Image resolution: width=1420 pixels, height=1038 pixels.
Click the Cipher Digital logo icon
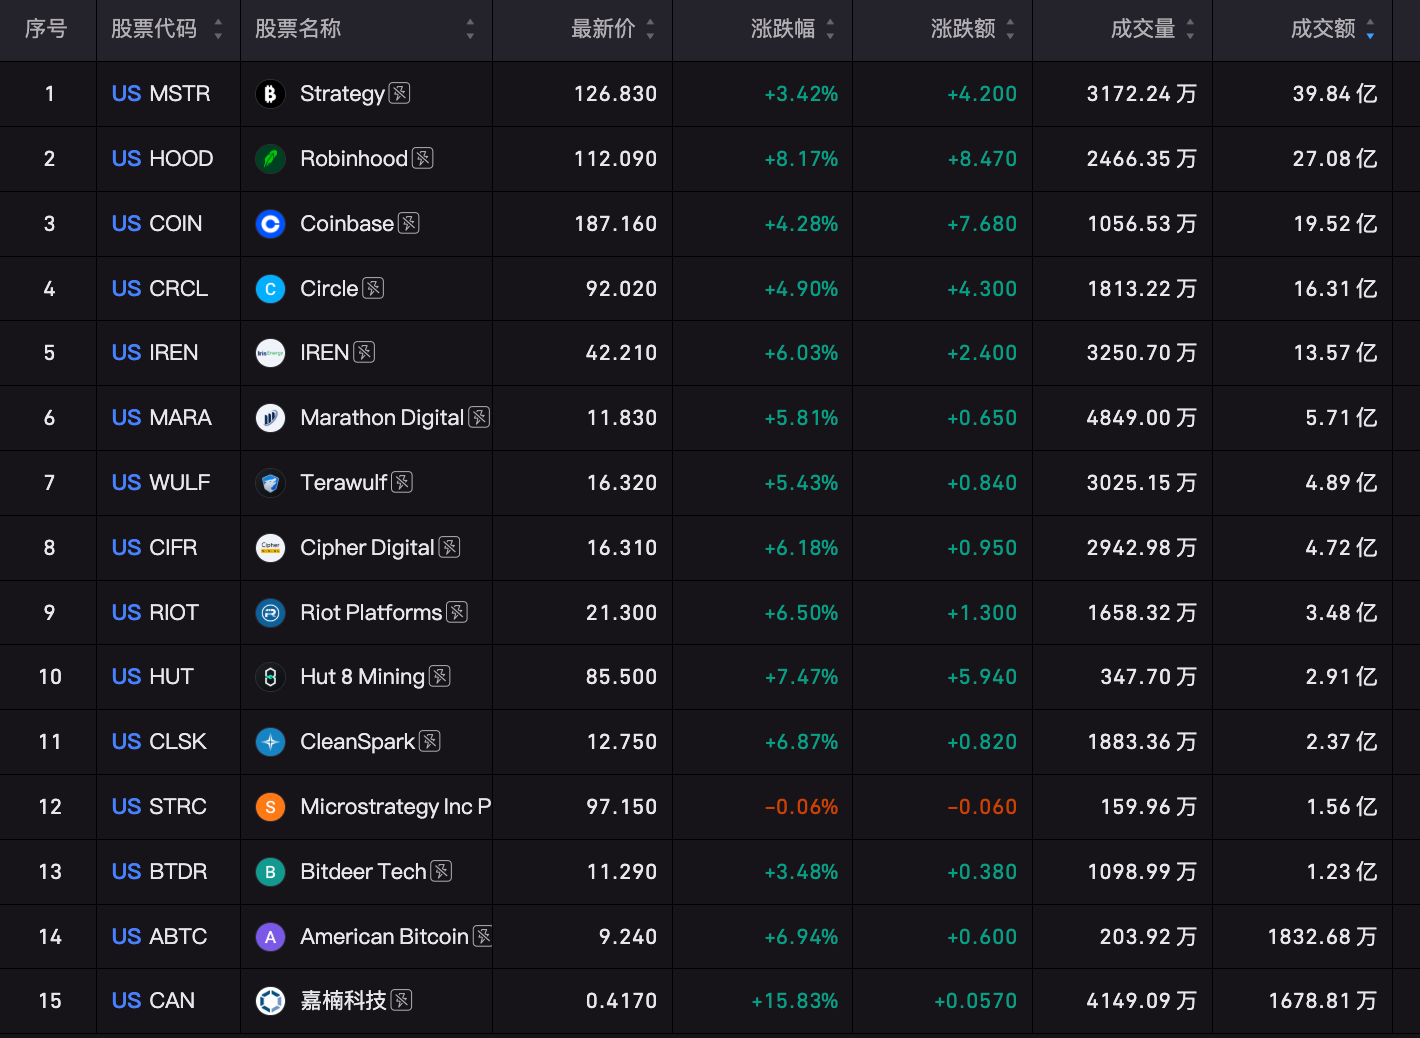coord(270,548)
